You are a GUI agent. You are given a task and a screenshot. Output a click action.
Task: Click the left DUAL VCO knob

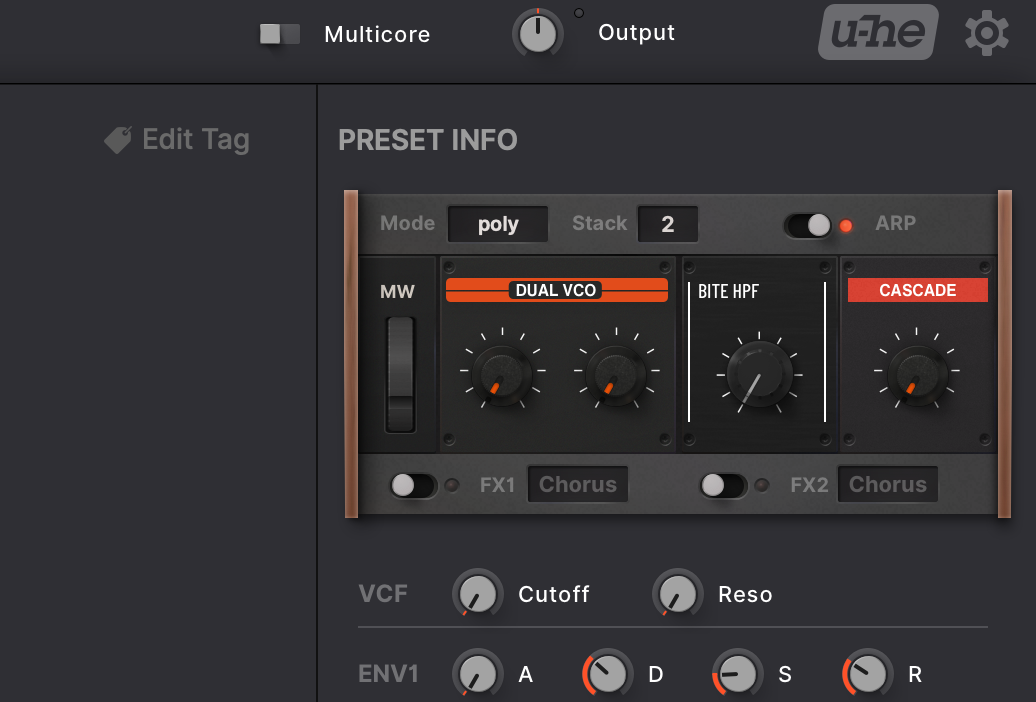point(502,373)
